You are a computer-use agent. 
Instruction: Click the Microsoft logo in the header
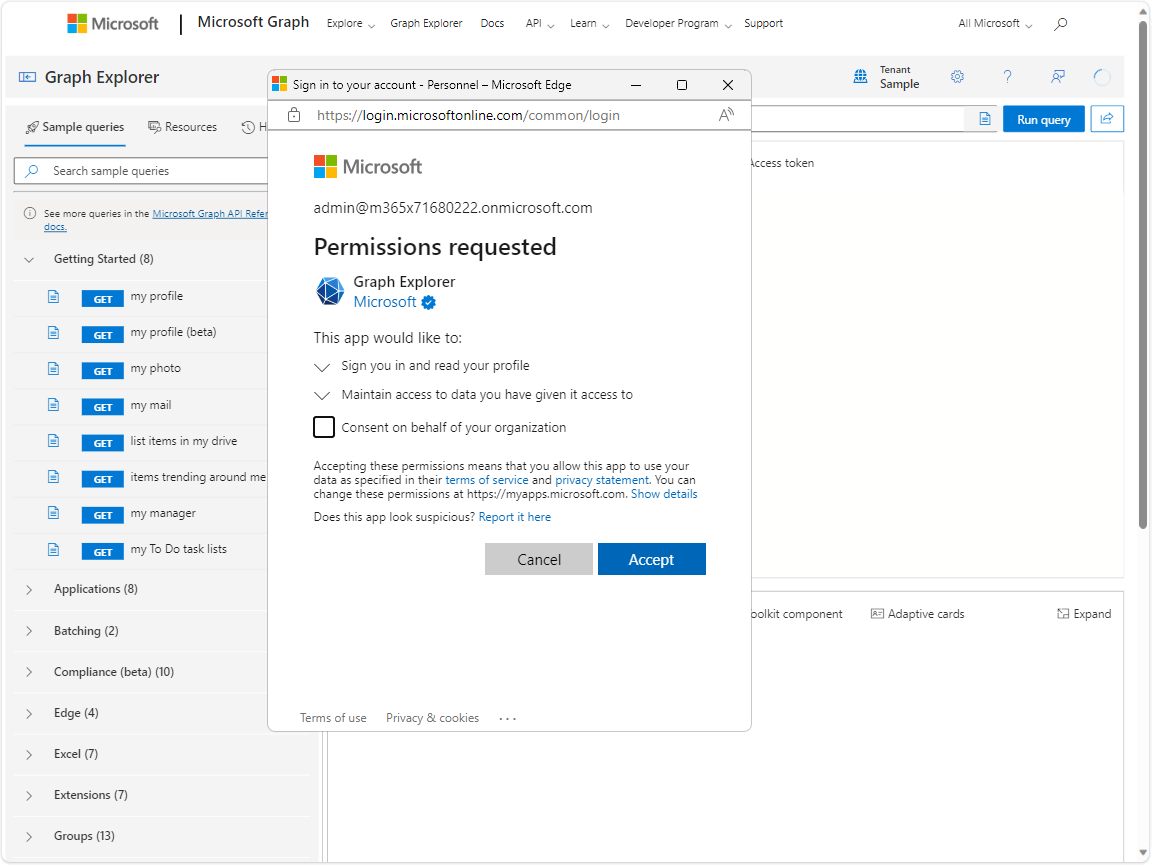pos(112,24)
